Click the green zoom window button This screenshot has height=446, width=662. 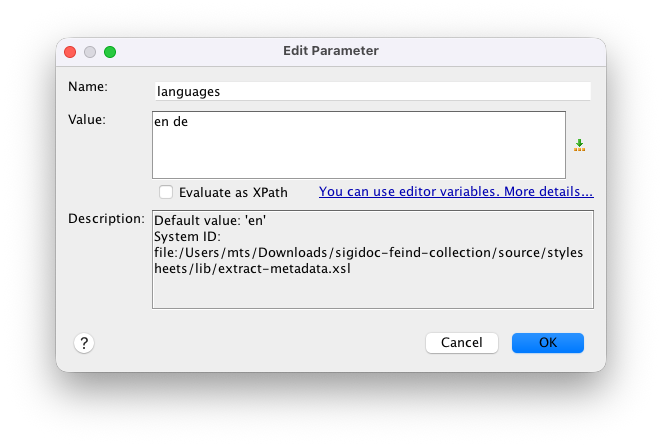(x=110, y=51)
